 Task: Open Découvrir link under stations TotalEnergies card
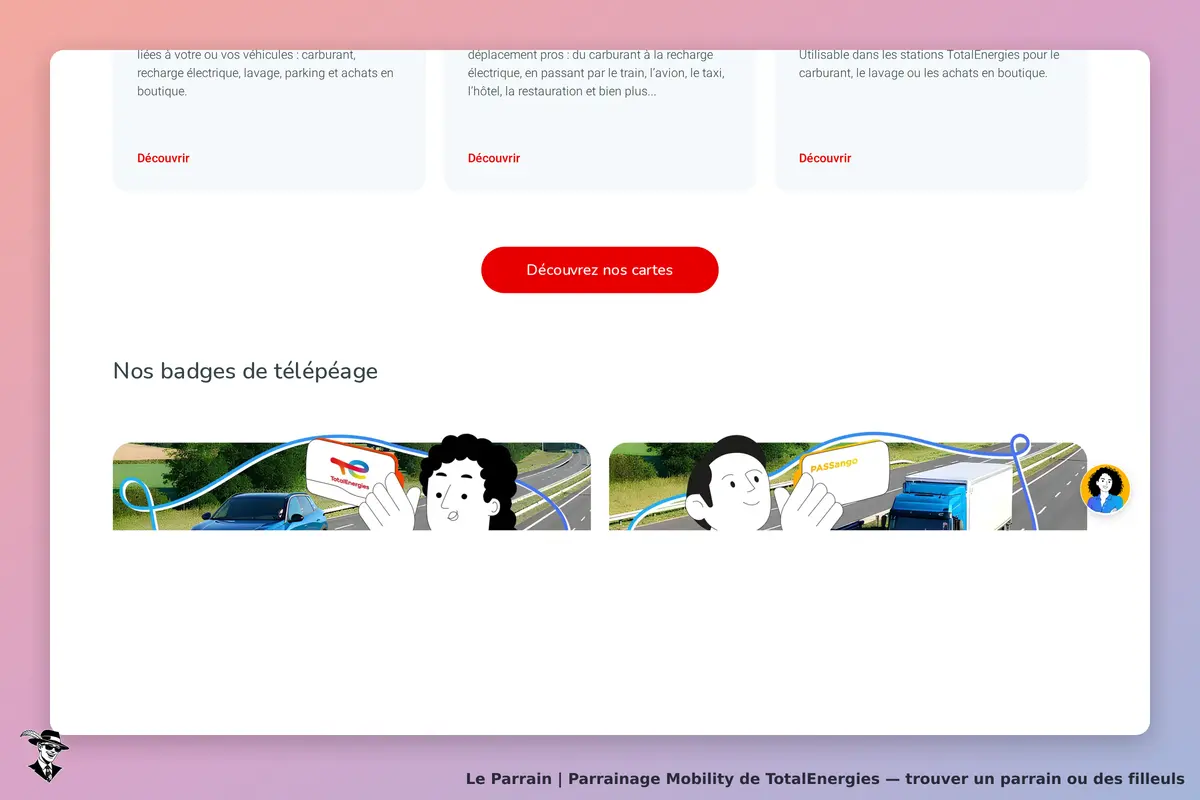coord(825,158)
